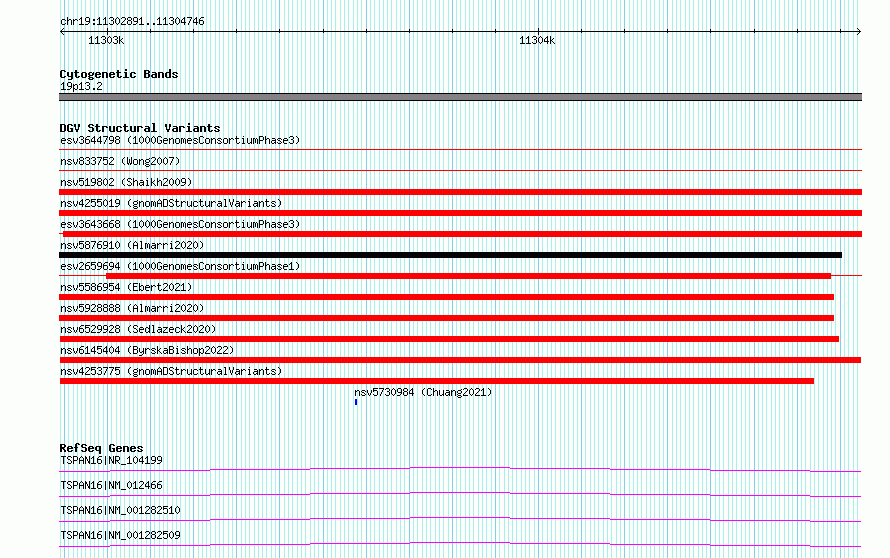Open variant nsv4253775 gnomAD label
This screenshot has width=890, height=558.
(x=171, y=371)
